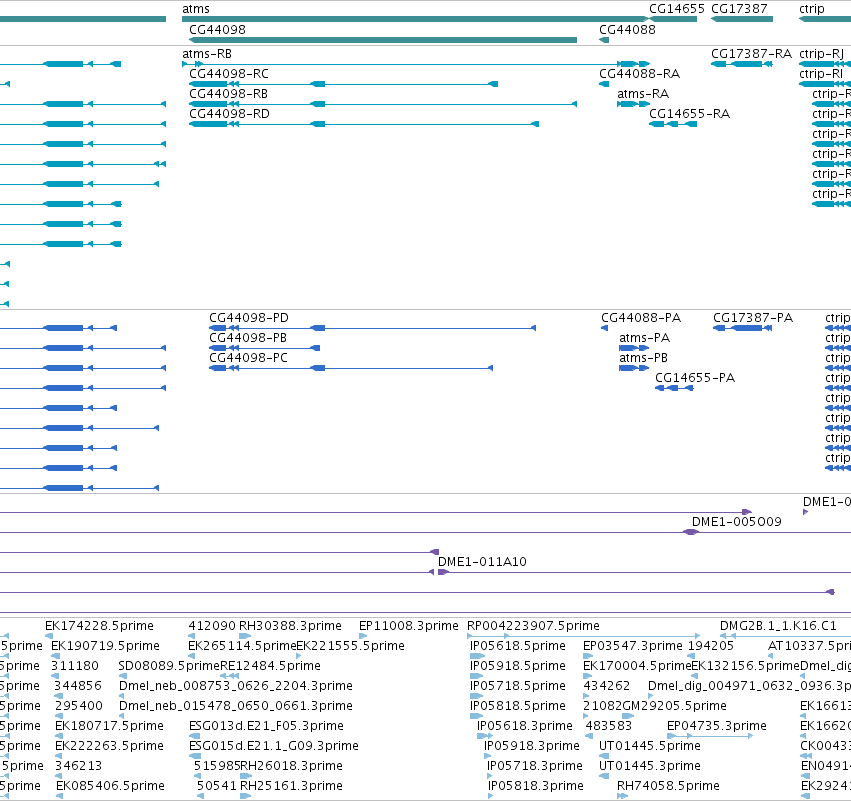Select the EK190719.5prime EST label
Screen dimensions: 851x801
click(105, 646)
